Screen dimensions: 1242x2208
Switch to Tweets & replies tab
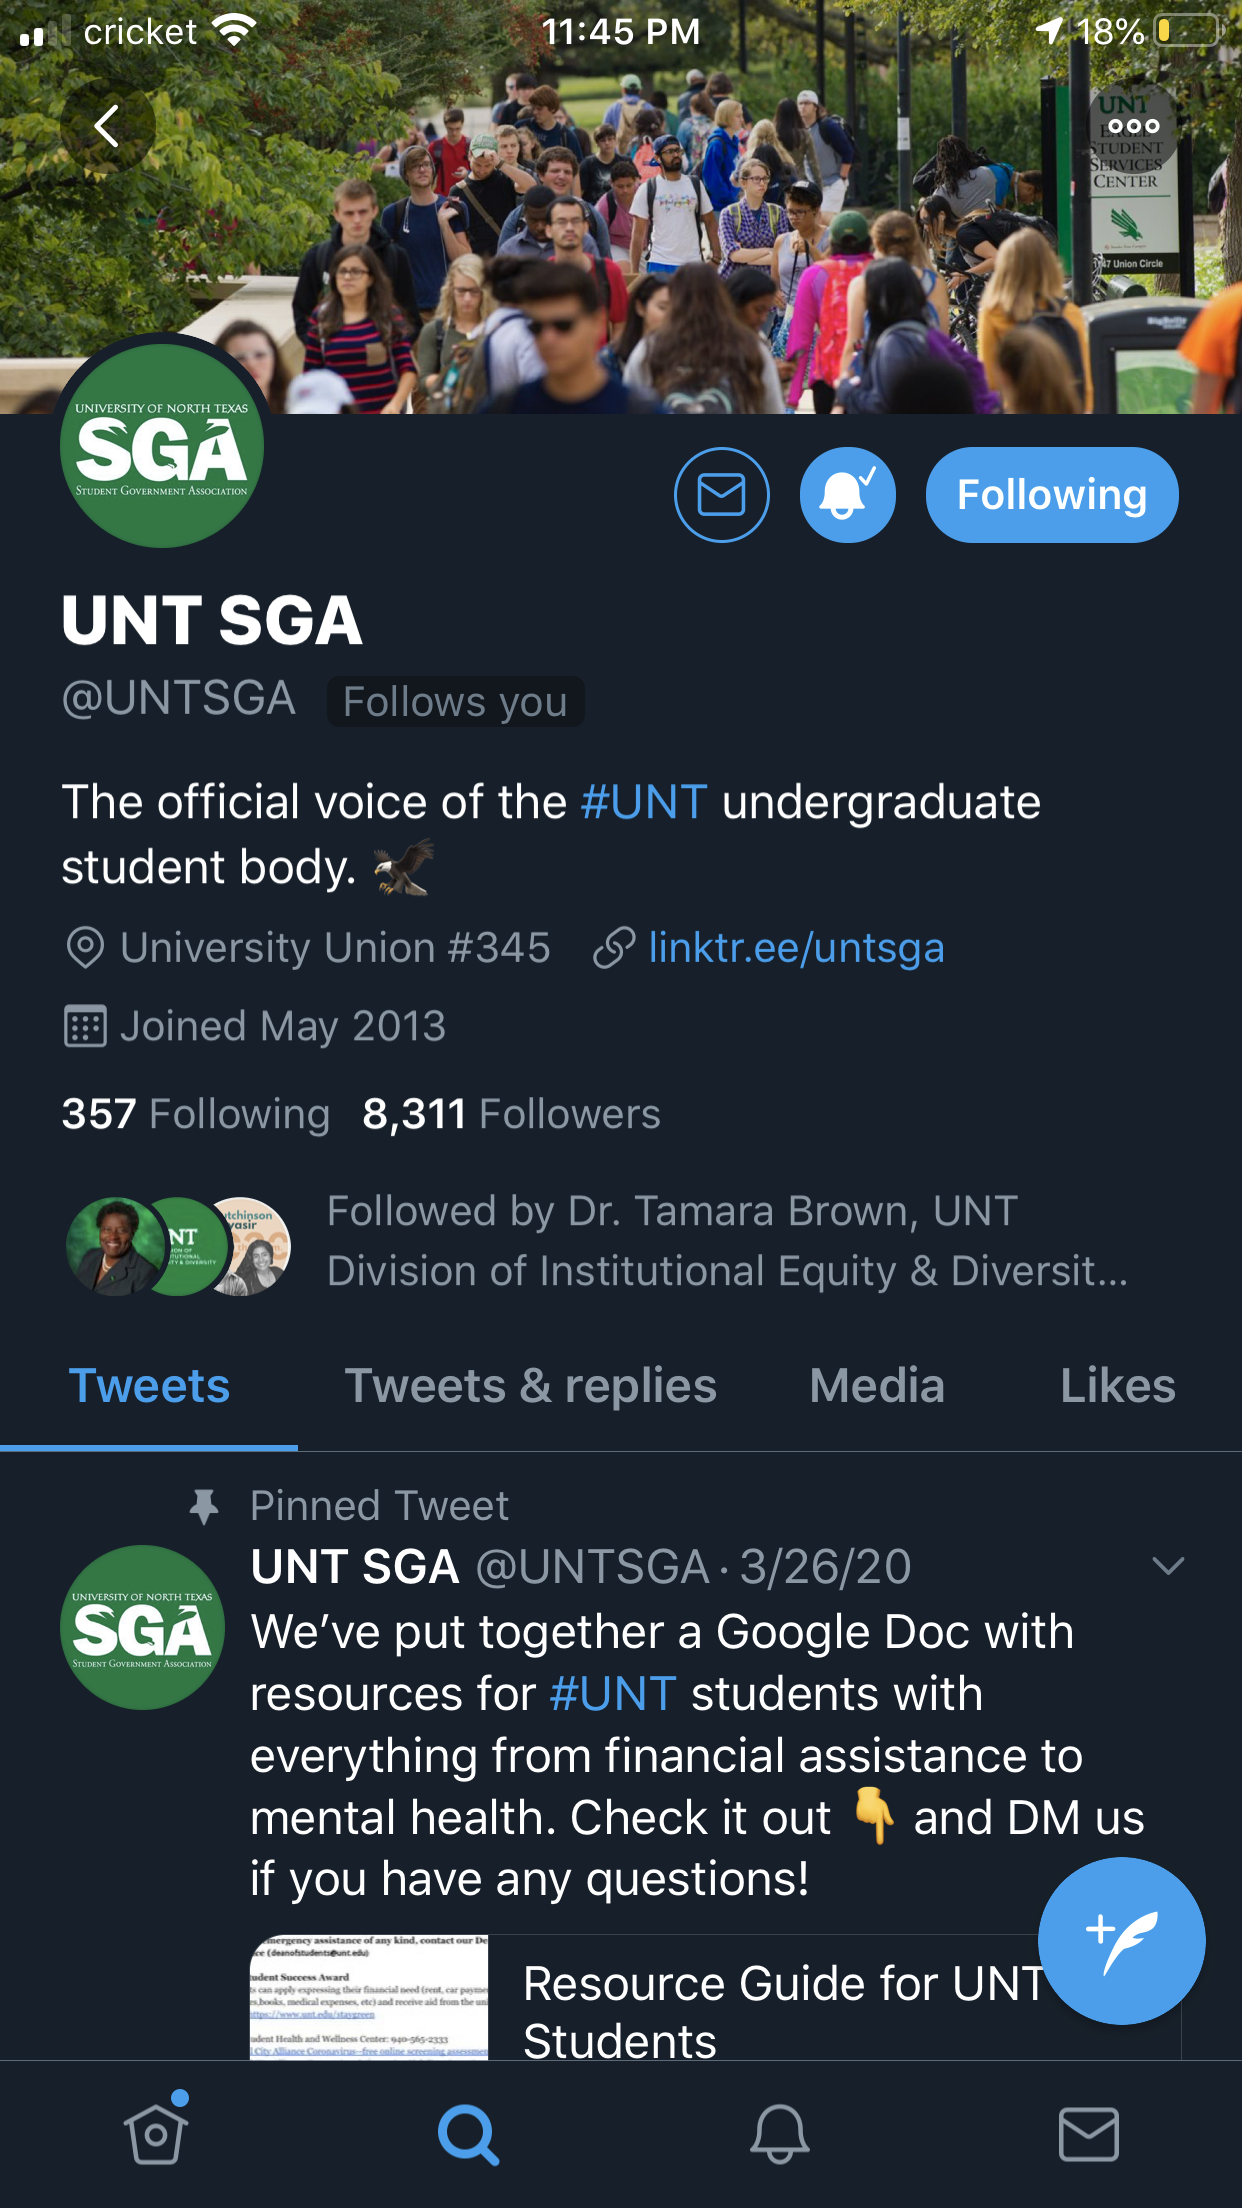[530, 1386]
